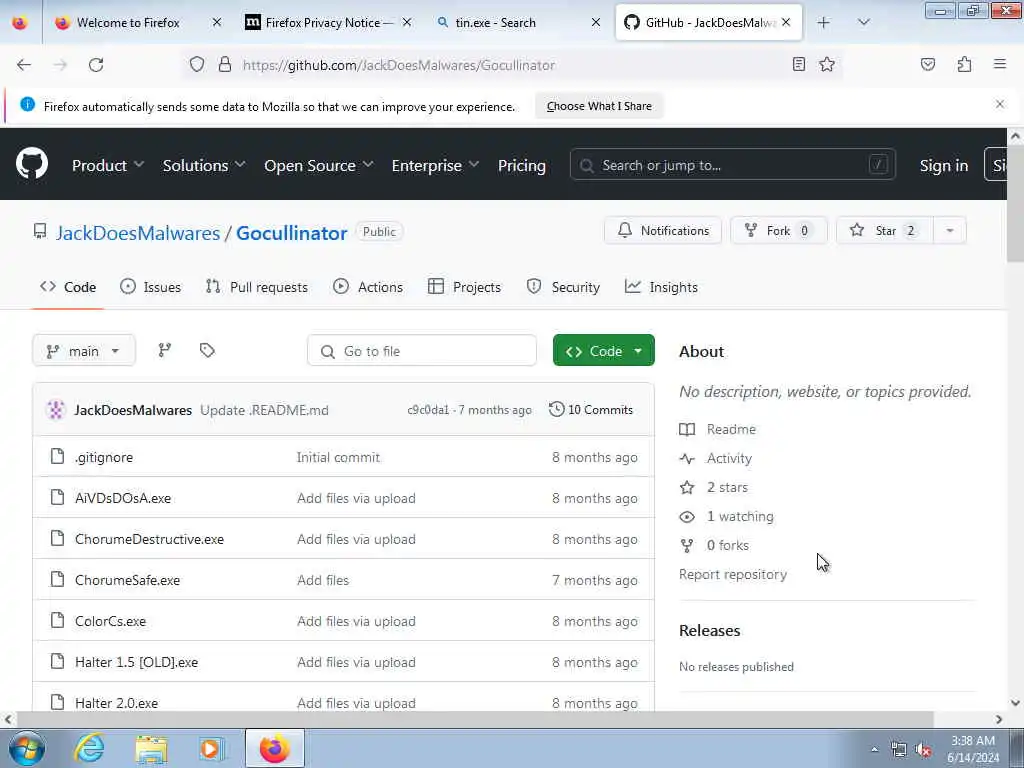Save to Pocket icon

(x=927, y=64)
